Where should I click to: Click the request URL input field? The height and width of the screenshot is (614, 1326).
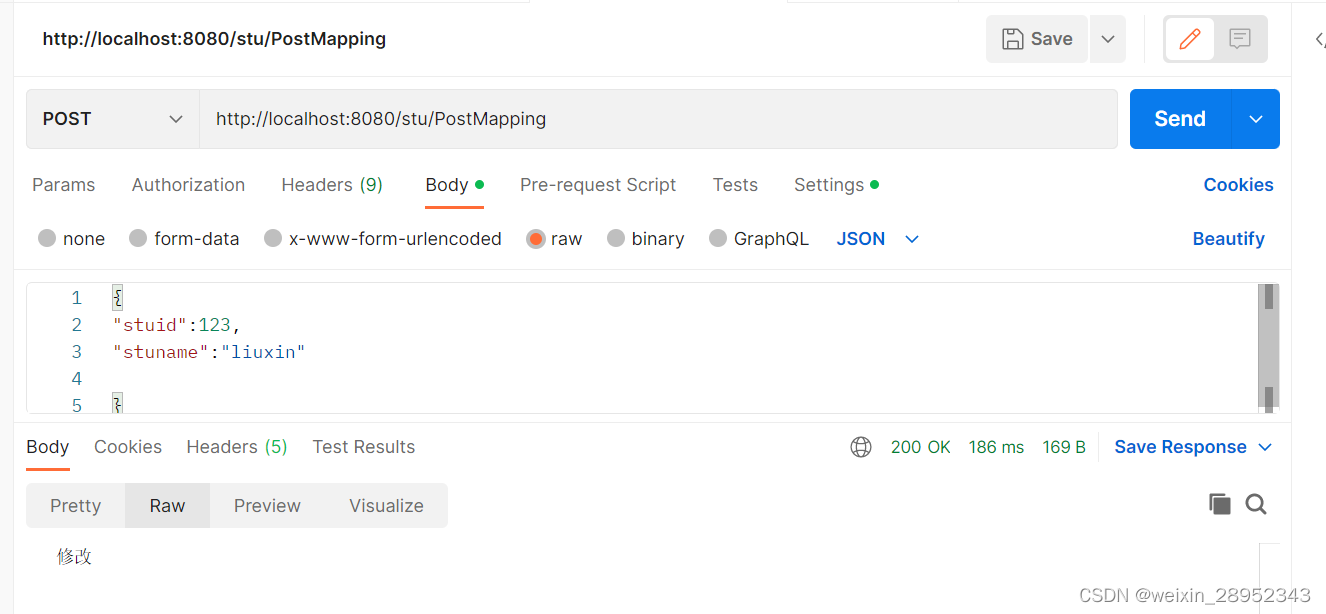tap(658, 119)
